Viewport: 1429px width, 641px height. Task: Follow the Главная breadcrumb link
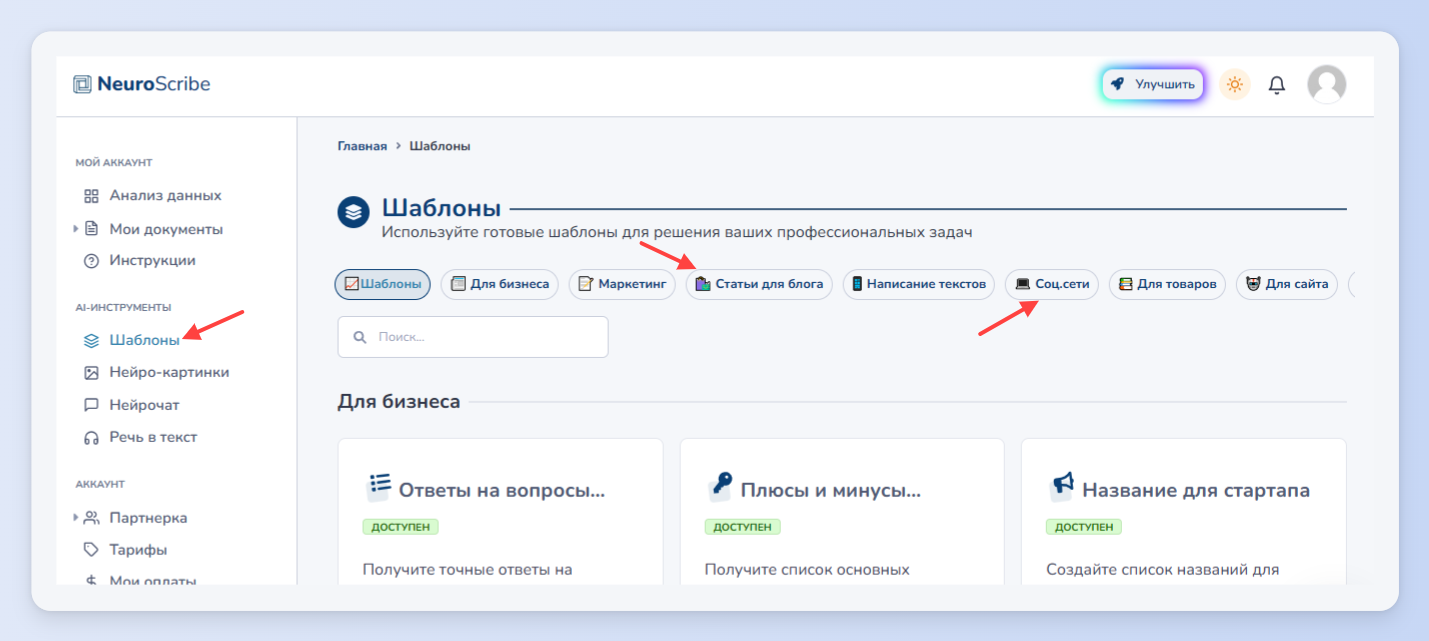point(362,146)
